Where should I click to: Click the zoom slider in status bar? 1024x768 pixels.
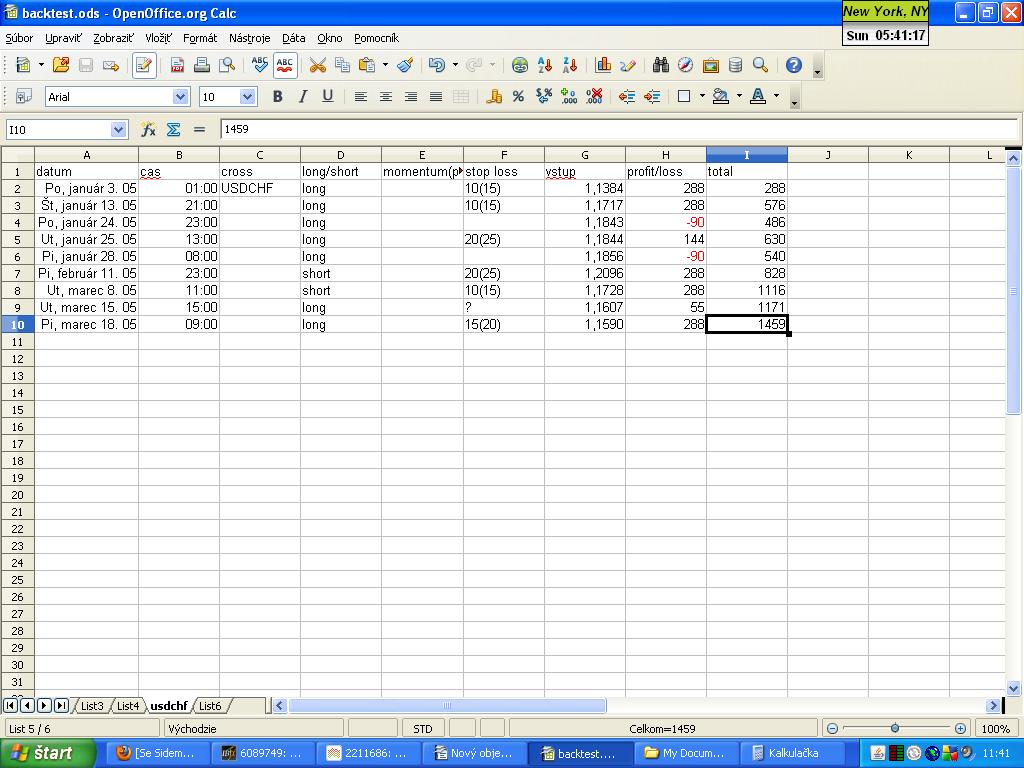point(895,728)
